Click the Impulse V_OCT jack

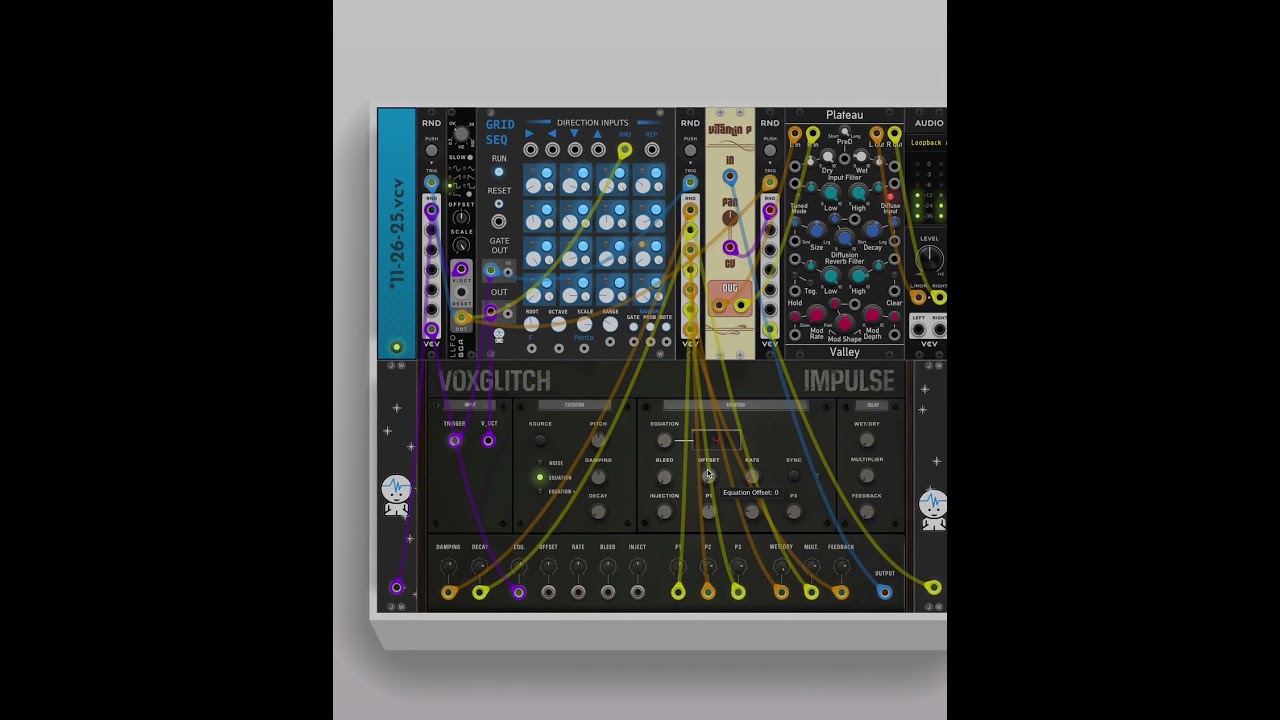[489, 440]
